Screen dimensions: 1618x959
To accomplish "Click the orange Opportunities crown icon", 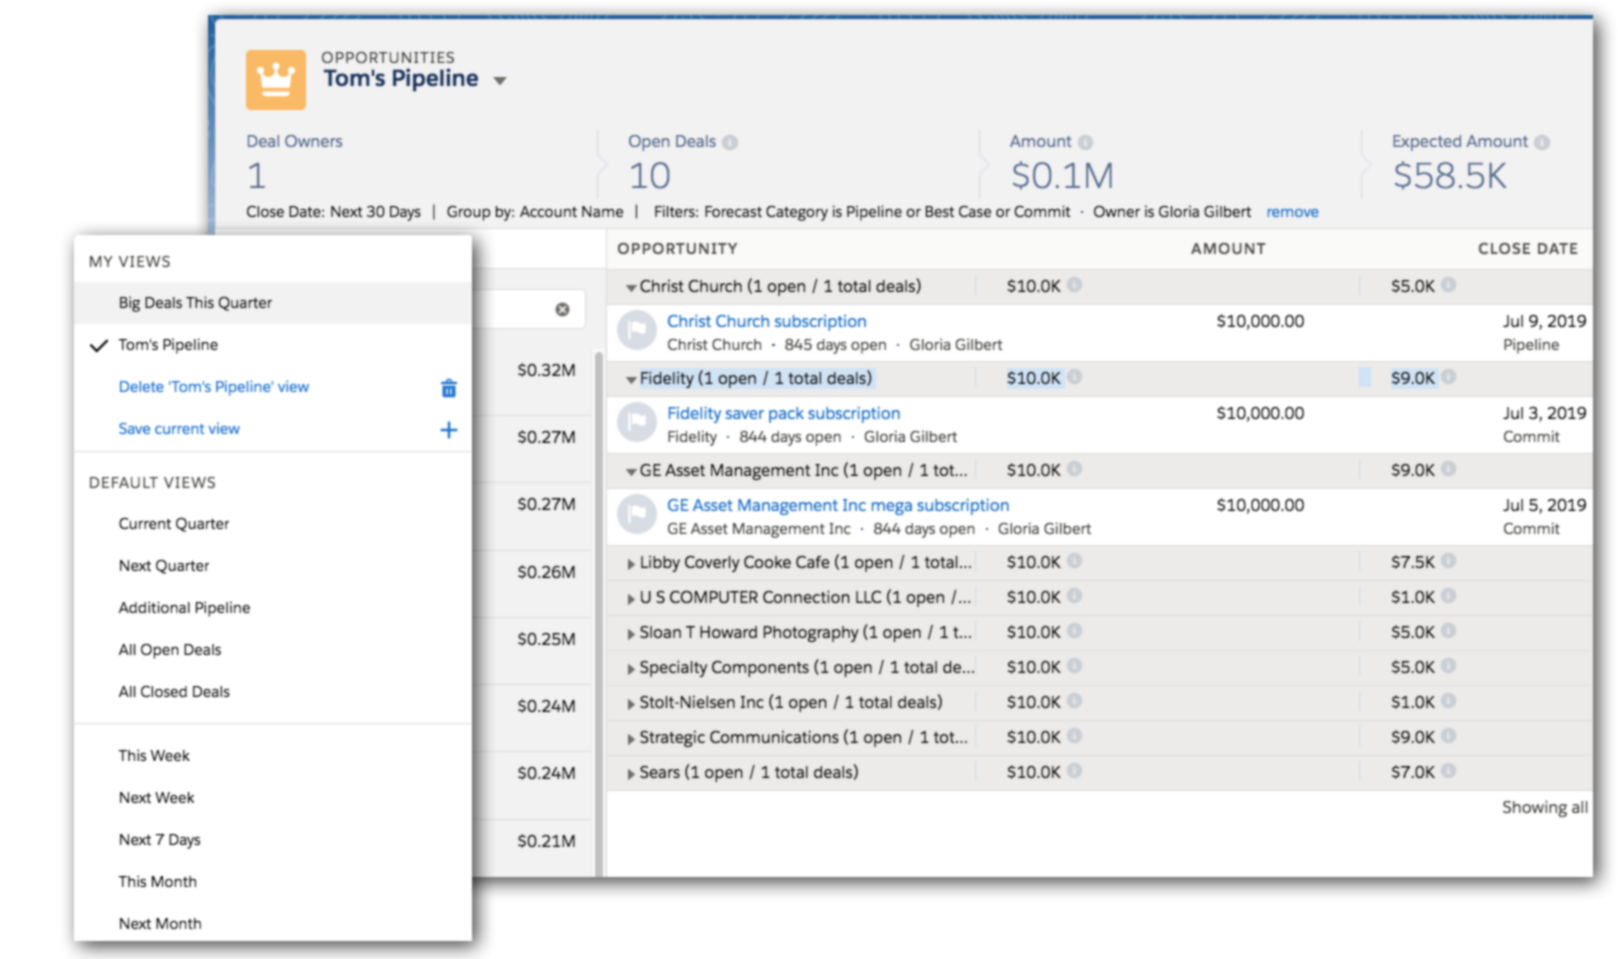I will coord(276,79).
